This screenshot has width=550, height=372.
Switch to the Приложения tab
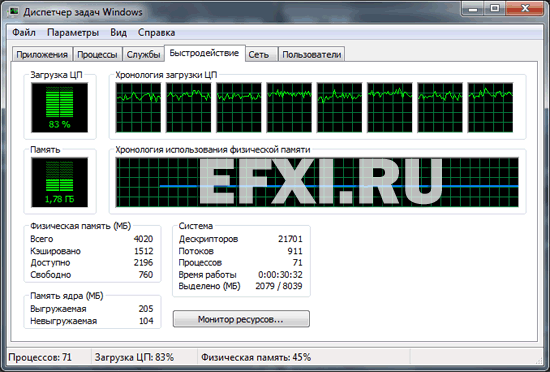pyautogui.click(x=42, y=55)
